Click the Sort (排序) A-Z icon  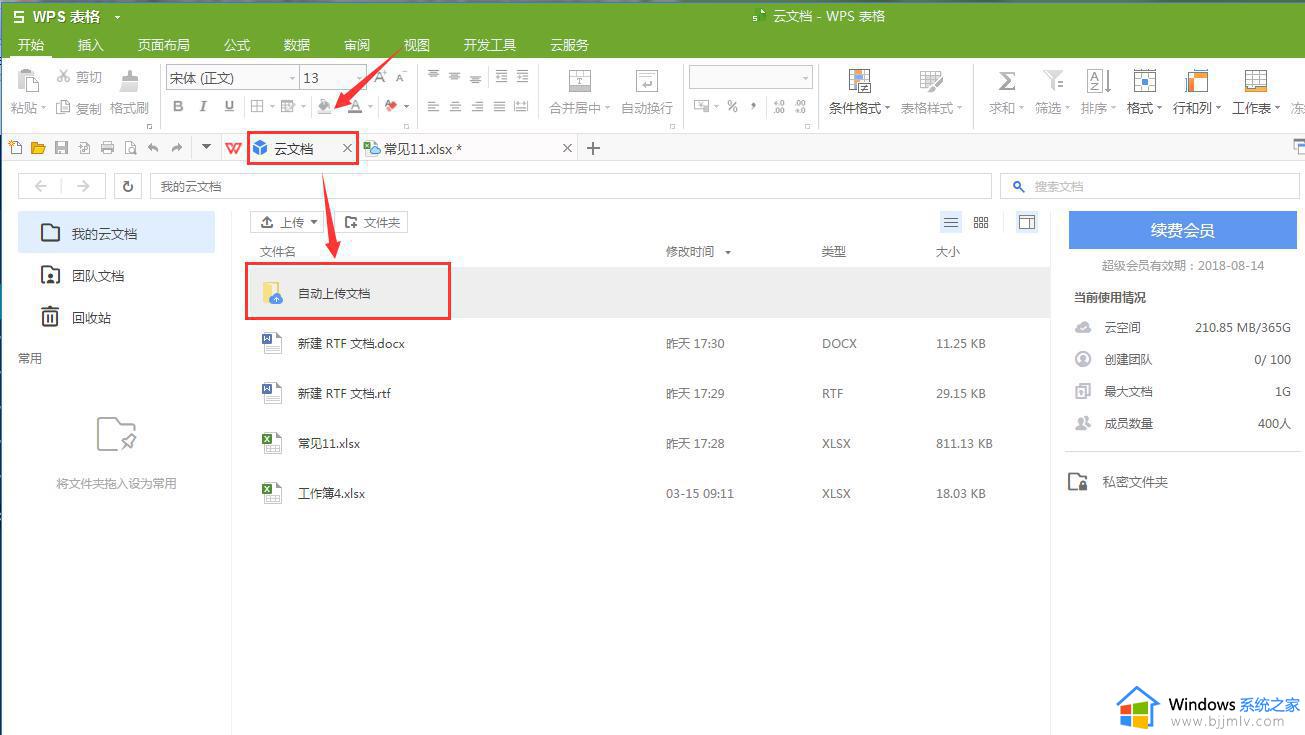[x=1099, y=81]
